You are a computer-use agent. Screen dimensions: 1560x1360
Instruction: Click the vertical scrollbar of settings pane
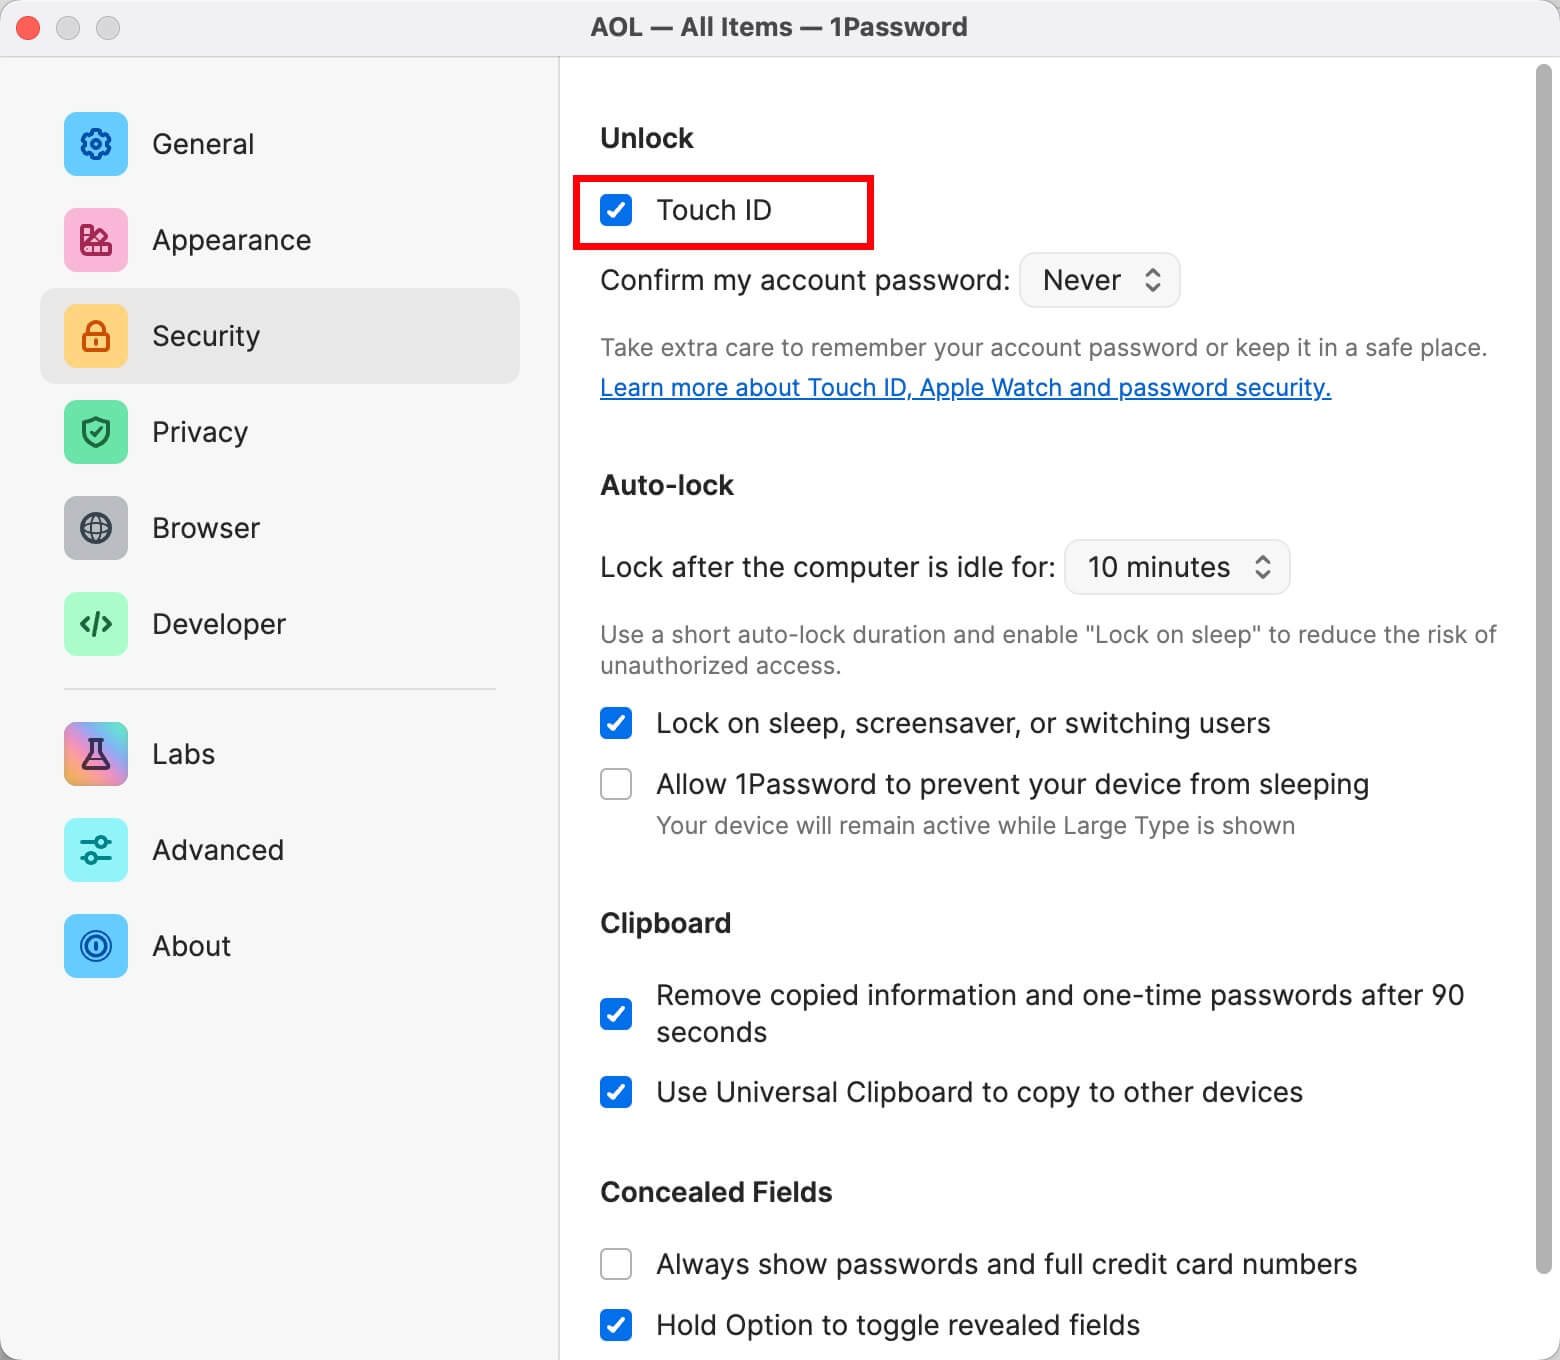[x=1543, y=668]
